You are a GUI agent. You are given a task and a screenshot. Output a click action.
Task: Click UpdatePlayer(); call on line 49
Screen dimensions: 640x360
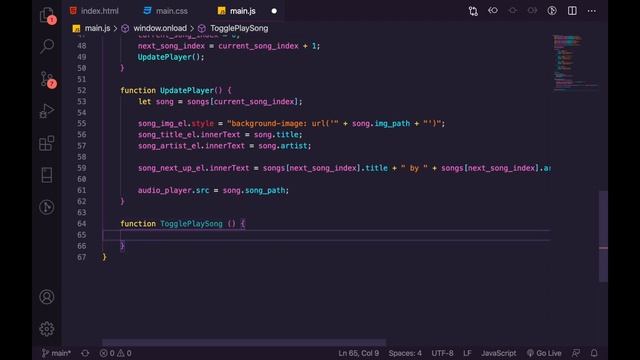pos(171,57)
